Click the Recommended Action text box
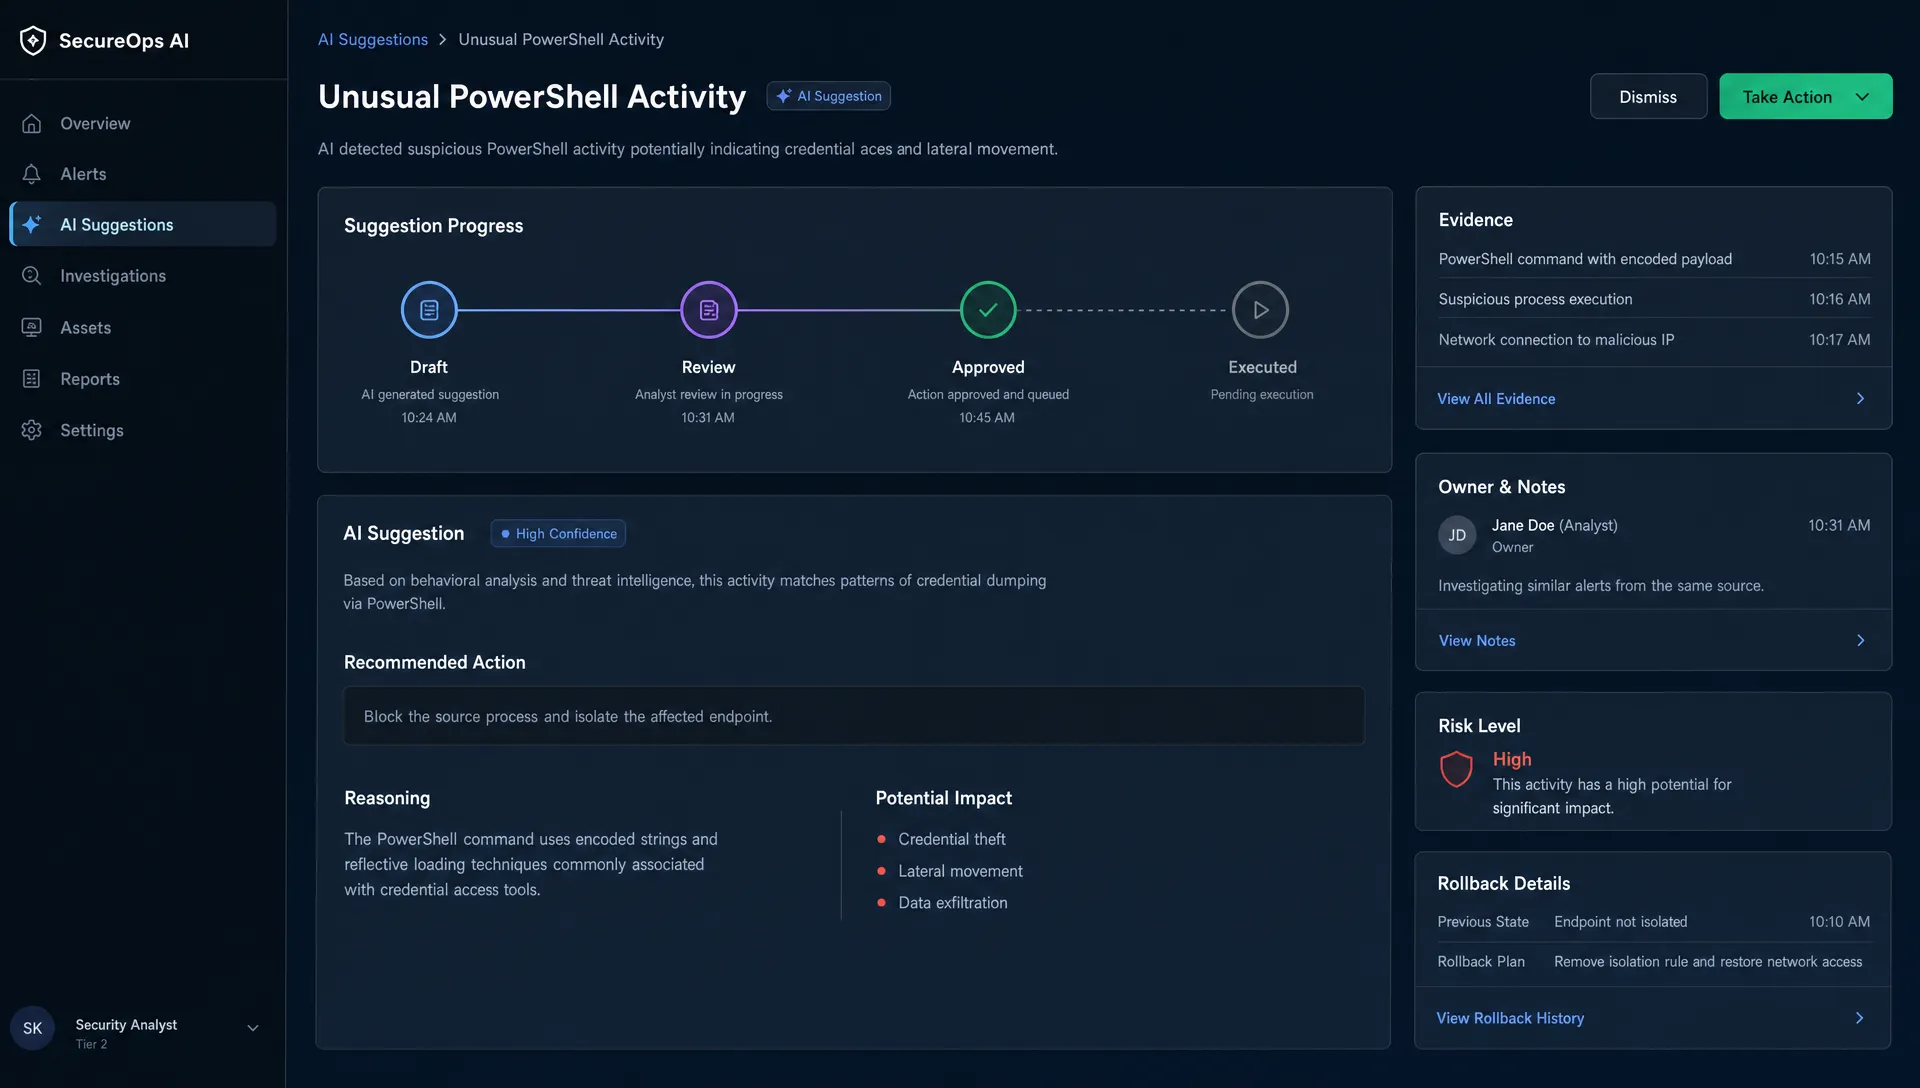This screenshot has height=1088, width=1920. [854, 716]
